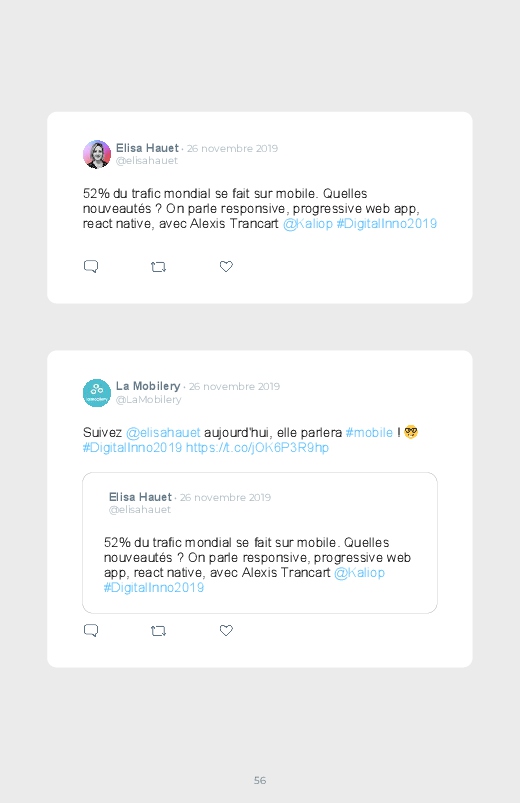Open #DigitalInno2019 hashtag in La Mobilery tweet
This screenshot has height=803, width=520.
(x=132, y=448)
